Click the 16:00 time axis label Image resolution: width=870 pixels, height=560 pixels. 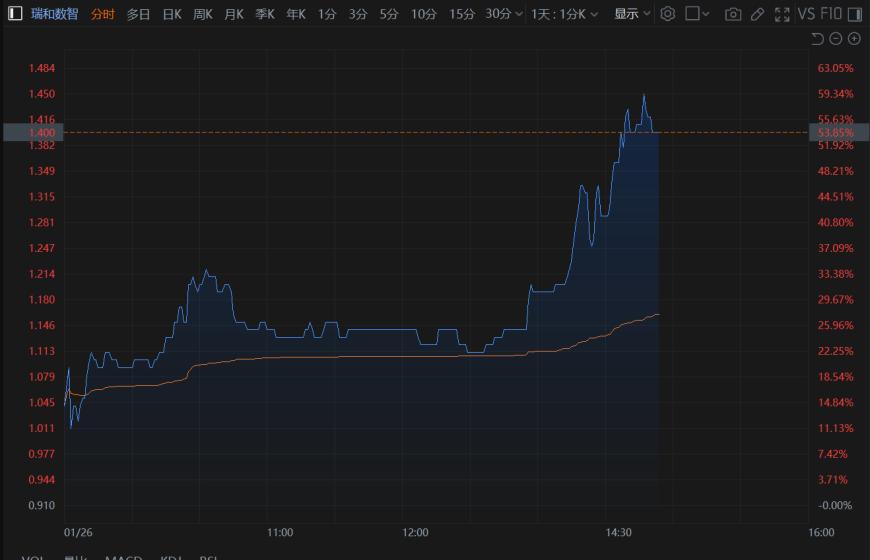click(821, 532)
